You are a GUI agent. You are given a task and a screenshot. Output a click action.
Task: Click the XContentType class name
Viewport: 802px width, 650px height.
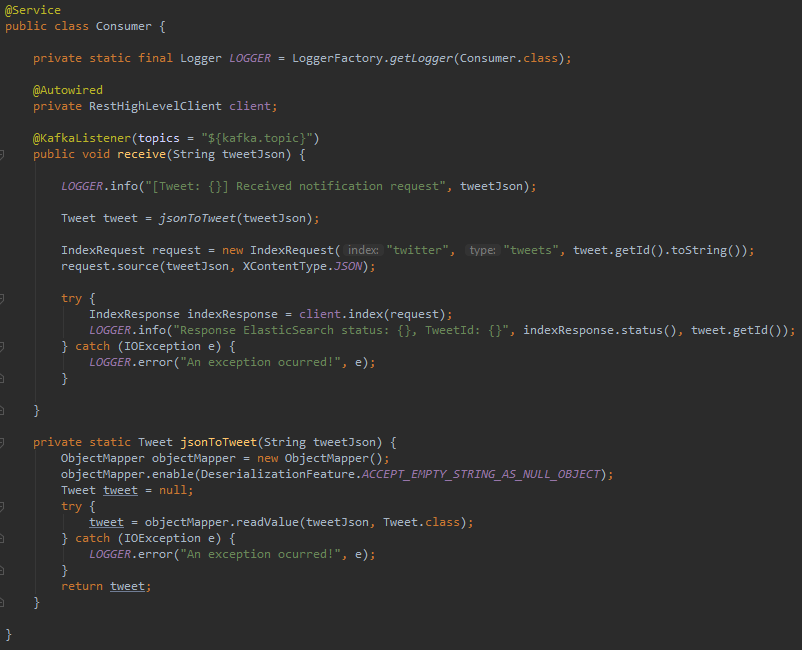coord(284,266)
